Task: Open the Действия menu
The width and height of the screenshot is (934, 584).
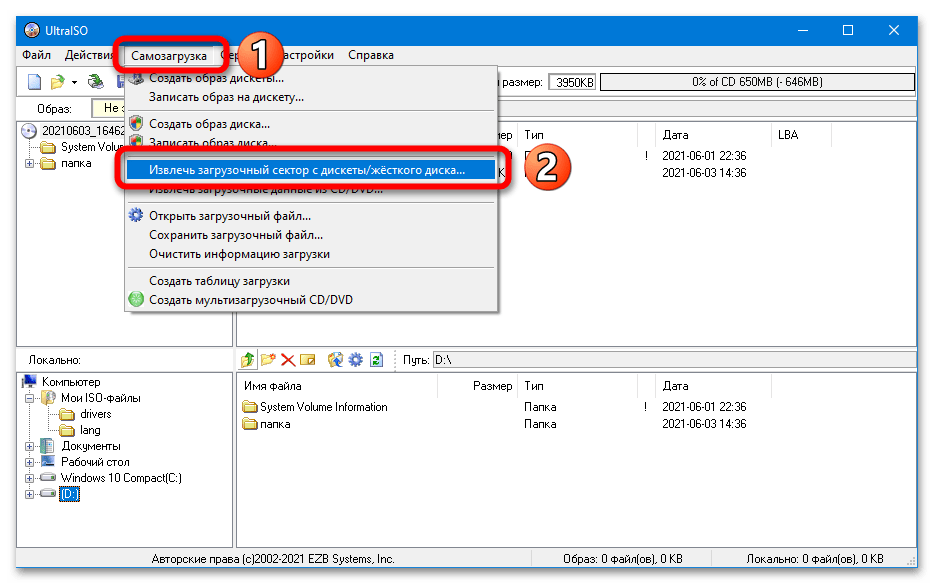Action: tap(89, 55)
